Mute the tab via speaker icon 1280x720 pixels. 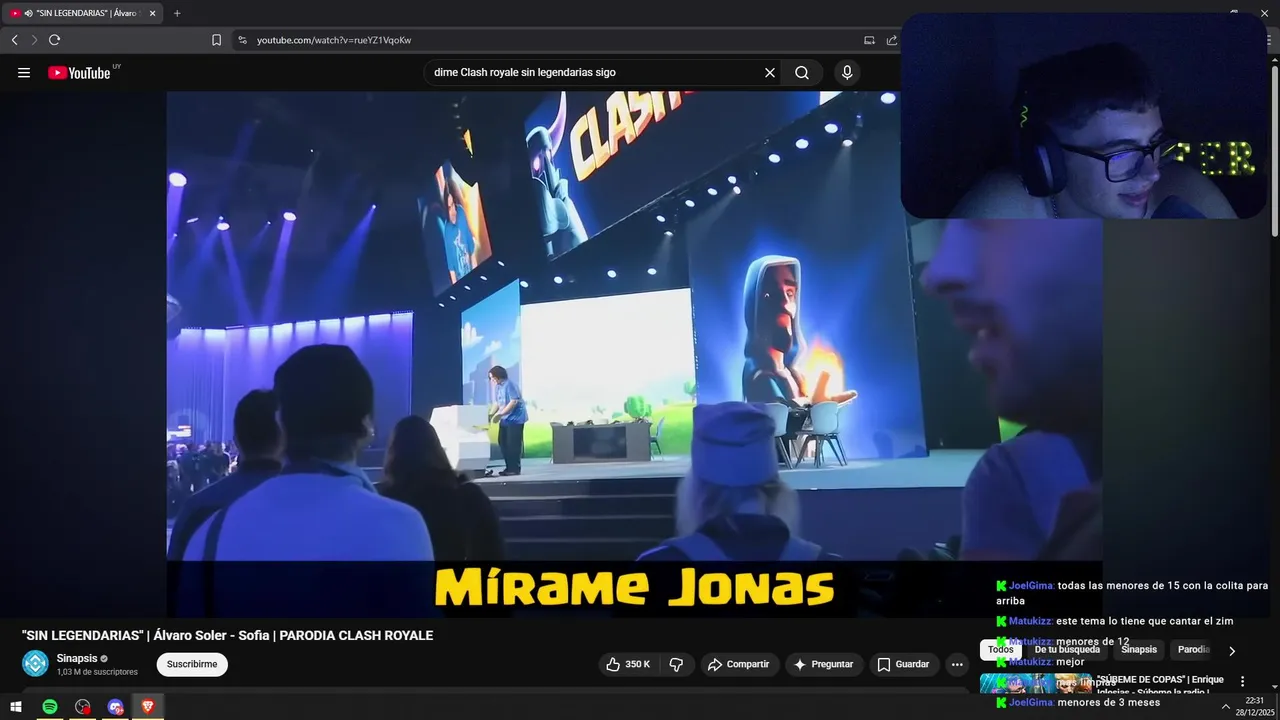click(x=27, y=13)
